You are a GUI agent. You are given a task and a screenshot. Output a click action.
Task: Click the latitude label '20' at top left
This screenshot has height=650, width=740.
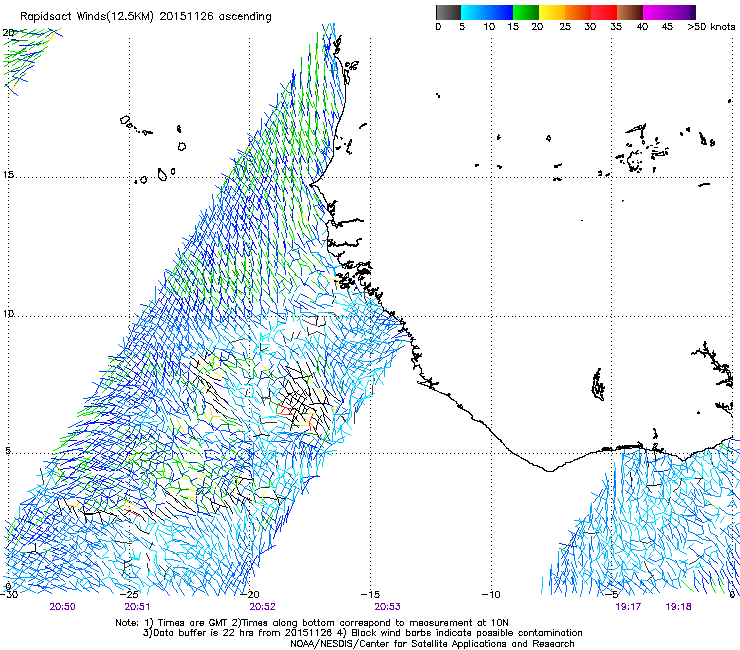pos(8,33)
